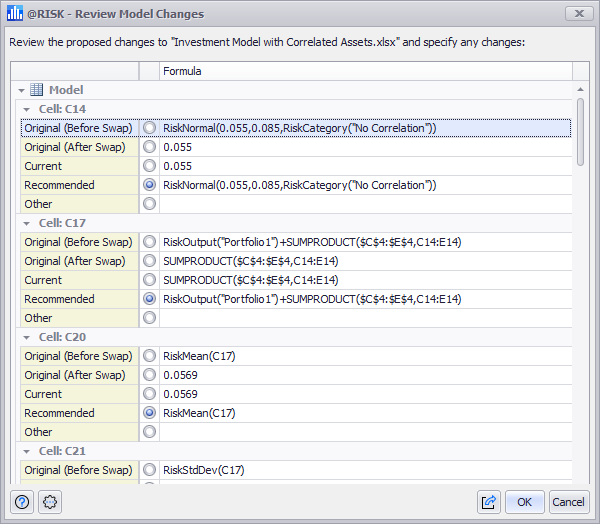Open settings via the gear icon
The image size is (600, 524).
pyautogui.click(x=50, y=502)
